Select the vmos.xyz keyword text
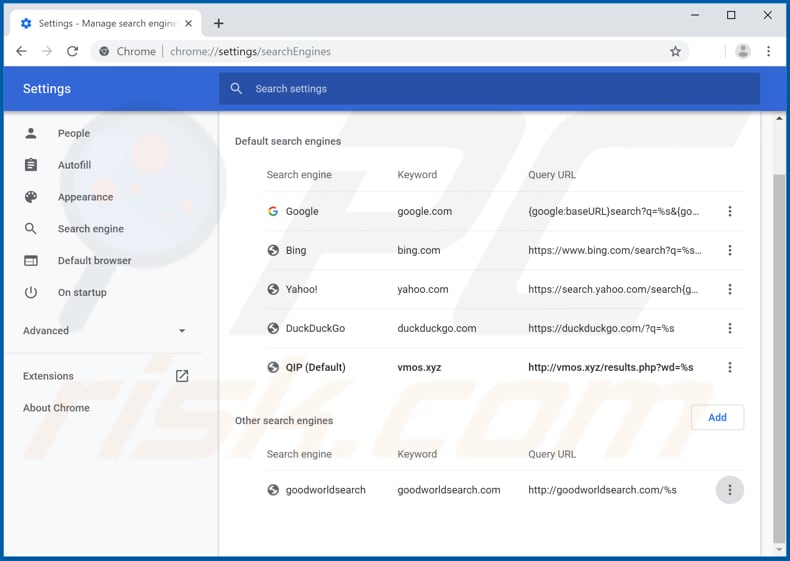Viewport: 790px width, 561px height. (419, 367)
